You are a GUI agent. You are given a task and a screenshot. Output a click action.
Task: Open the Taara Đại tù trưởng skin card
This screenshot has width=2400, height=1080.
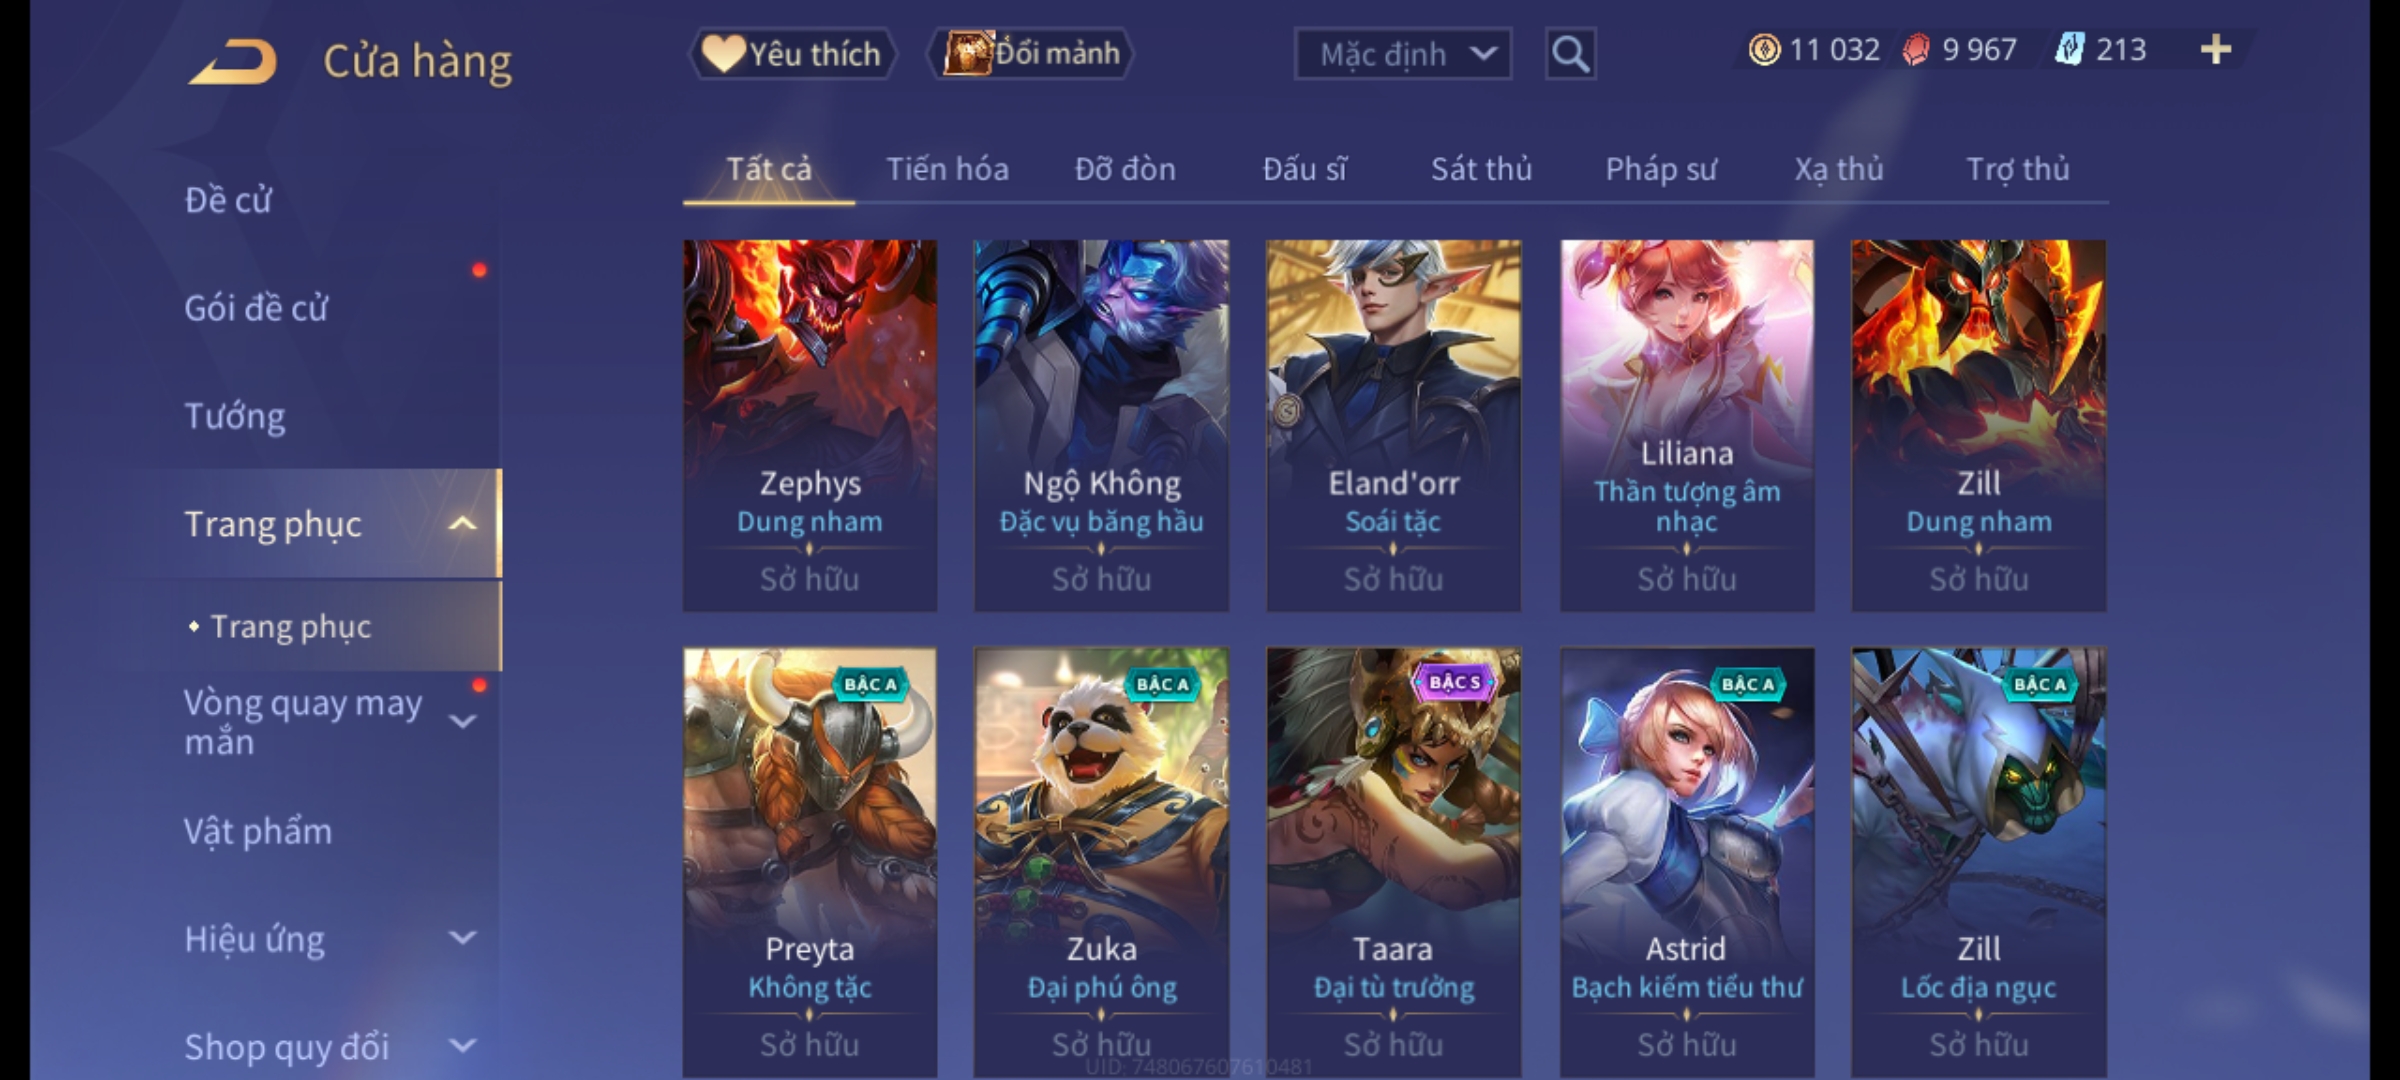(x=1393, y=862)
